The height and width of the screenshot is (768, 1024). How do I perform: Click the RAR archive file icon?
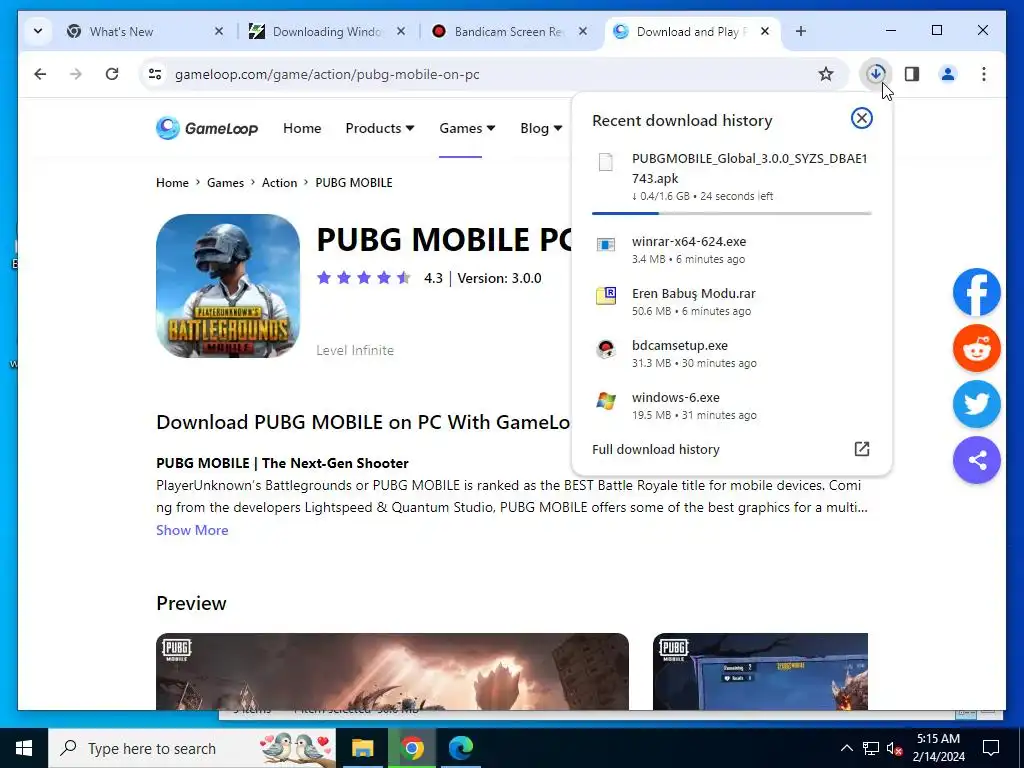[x=606, y=296]
